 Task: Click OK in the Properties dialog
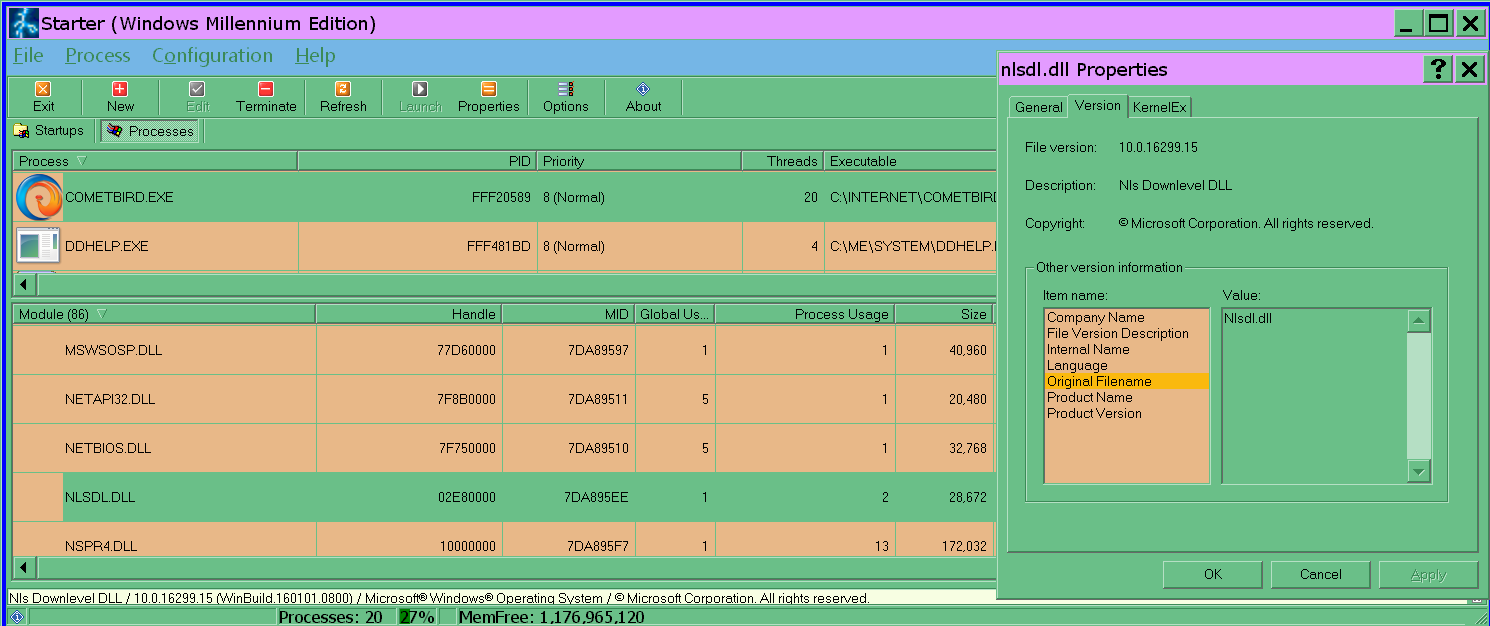pos(1213,574)
